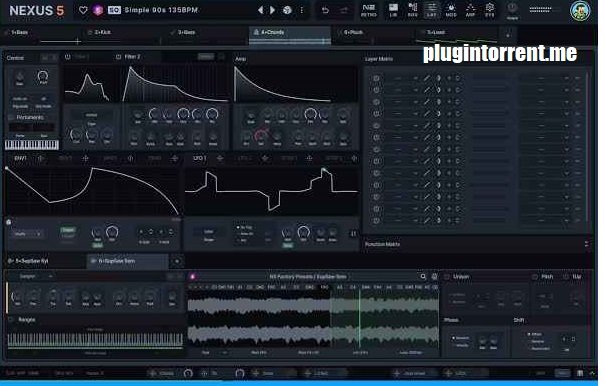Image resolution: width=605 pixels, height=386 pixels.
Task: Toggle the Unison power switch
Action: tap(447, 277)
